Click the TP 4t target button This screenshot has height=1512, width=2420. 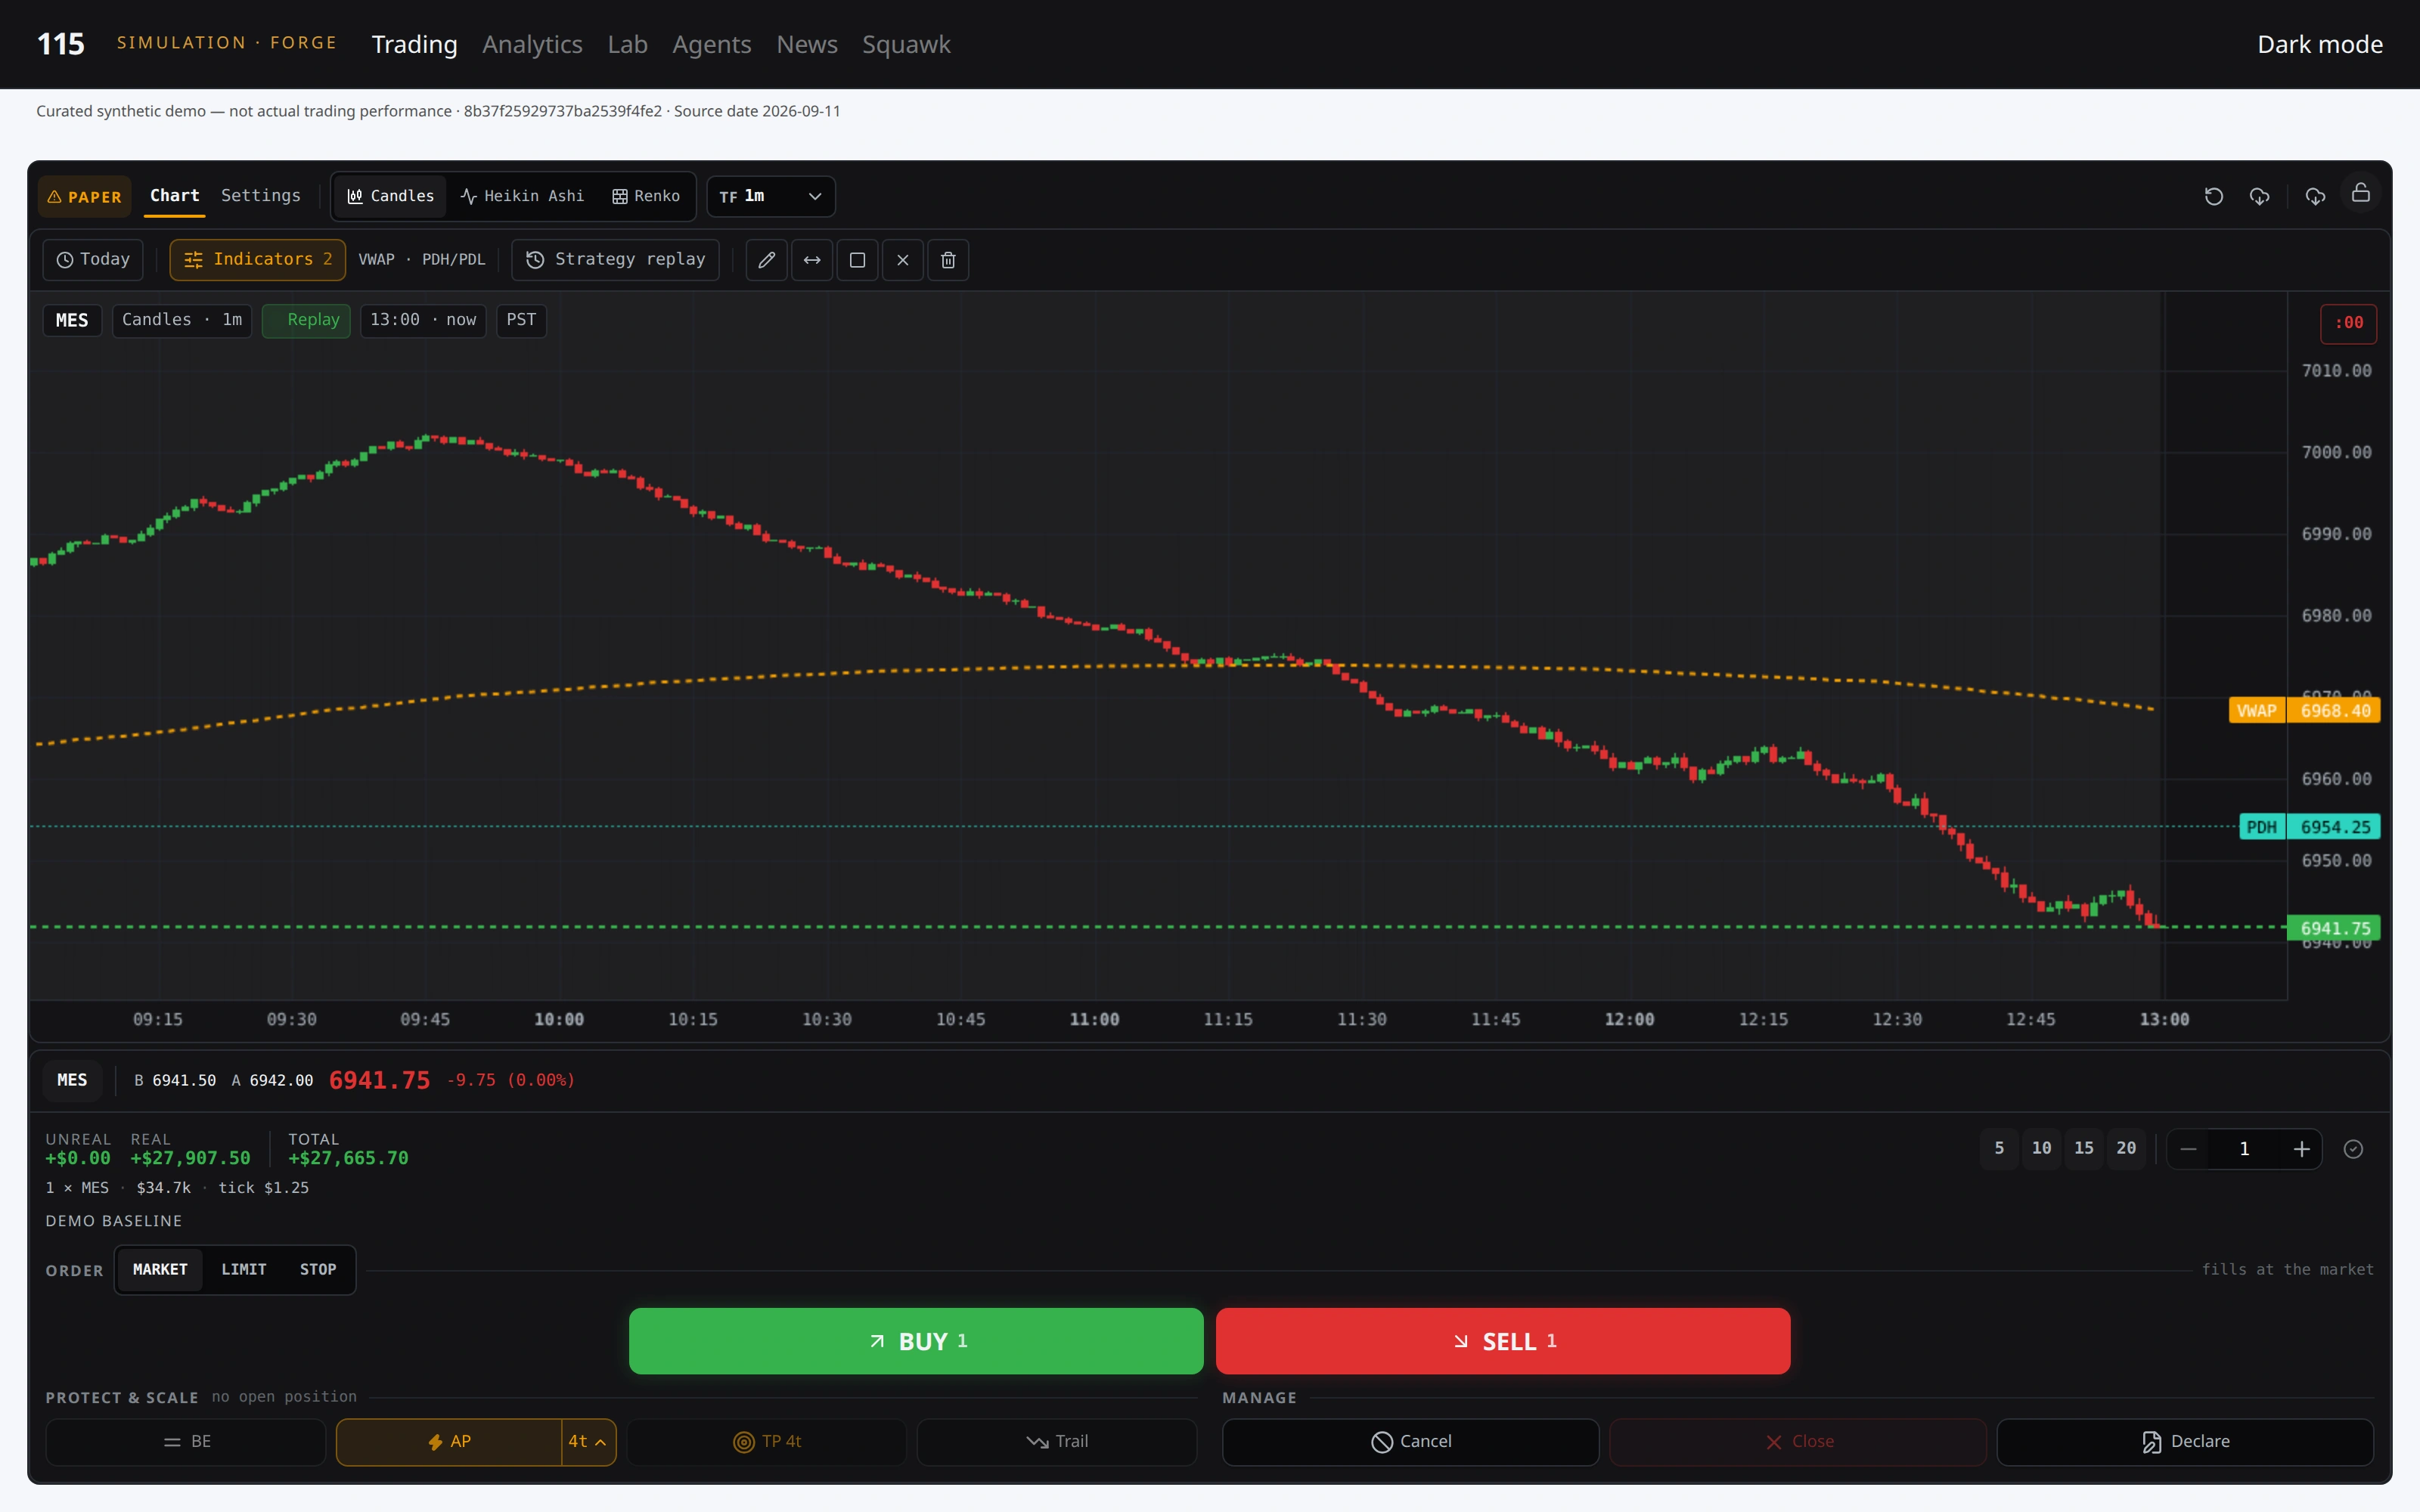tap(767, 1442)
